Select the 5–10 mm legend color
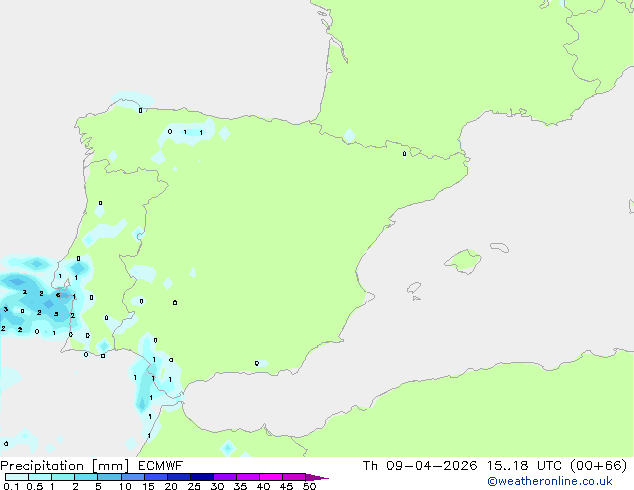This screenshot has width=634, height=490. point(109,477)
